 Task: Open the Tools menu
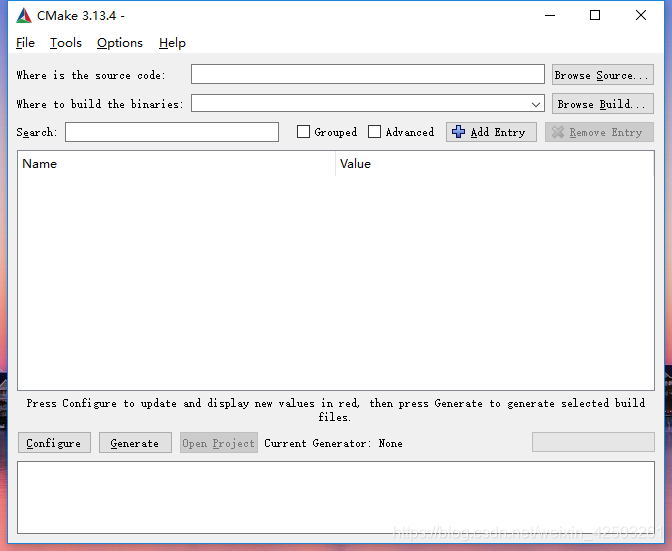pyautogui.click(x=66, y=43)
